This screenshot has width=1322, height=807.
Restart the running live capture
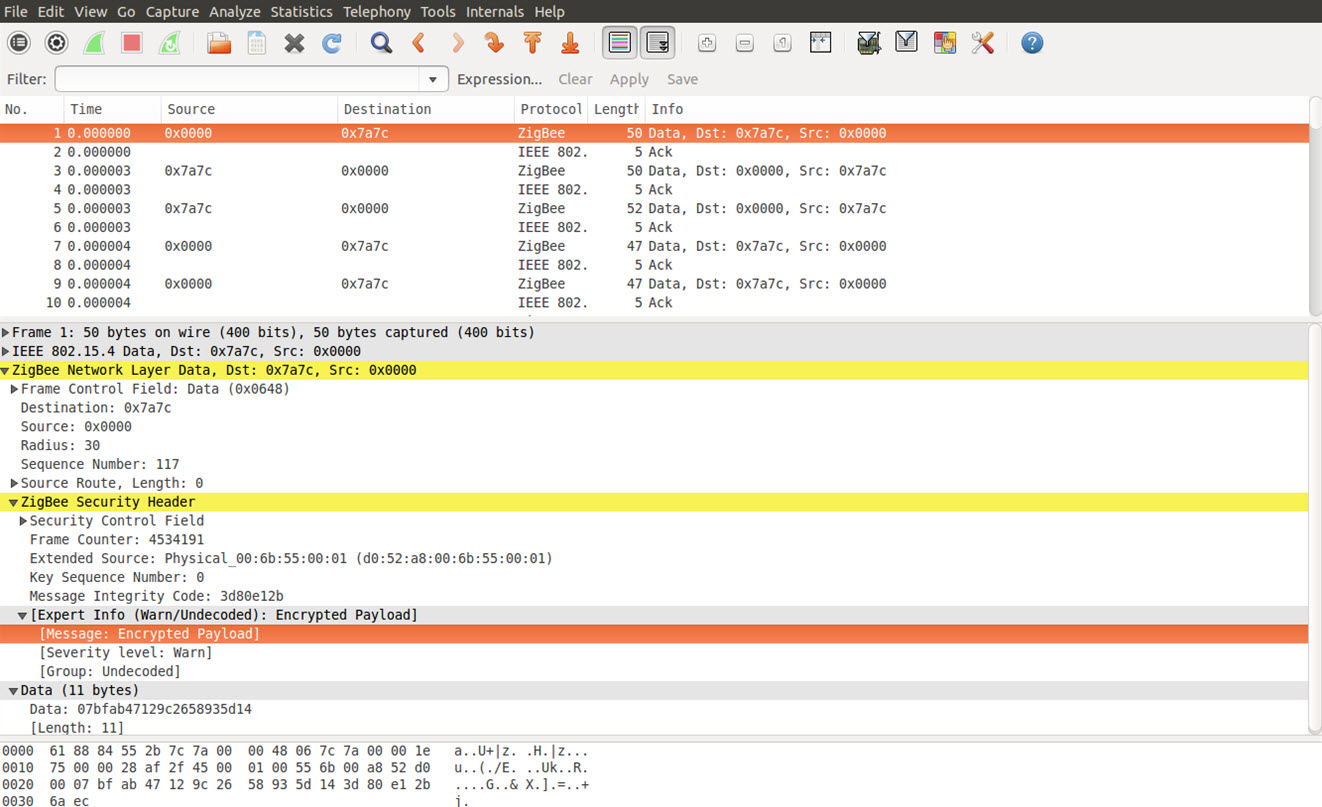coord(170,43)
